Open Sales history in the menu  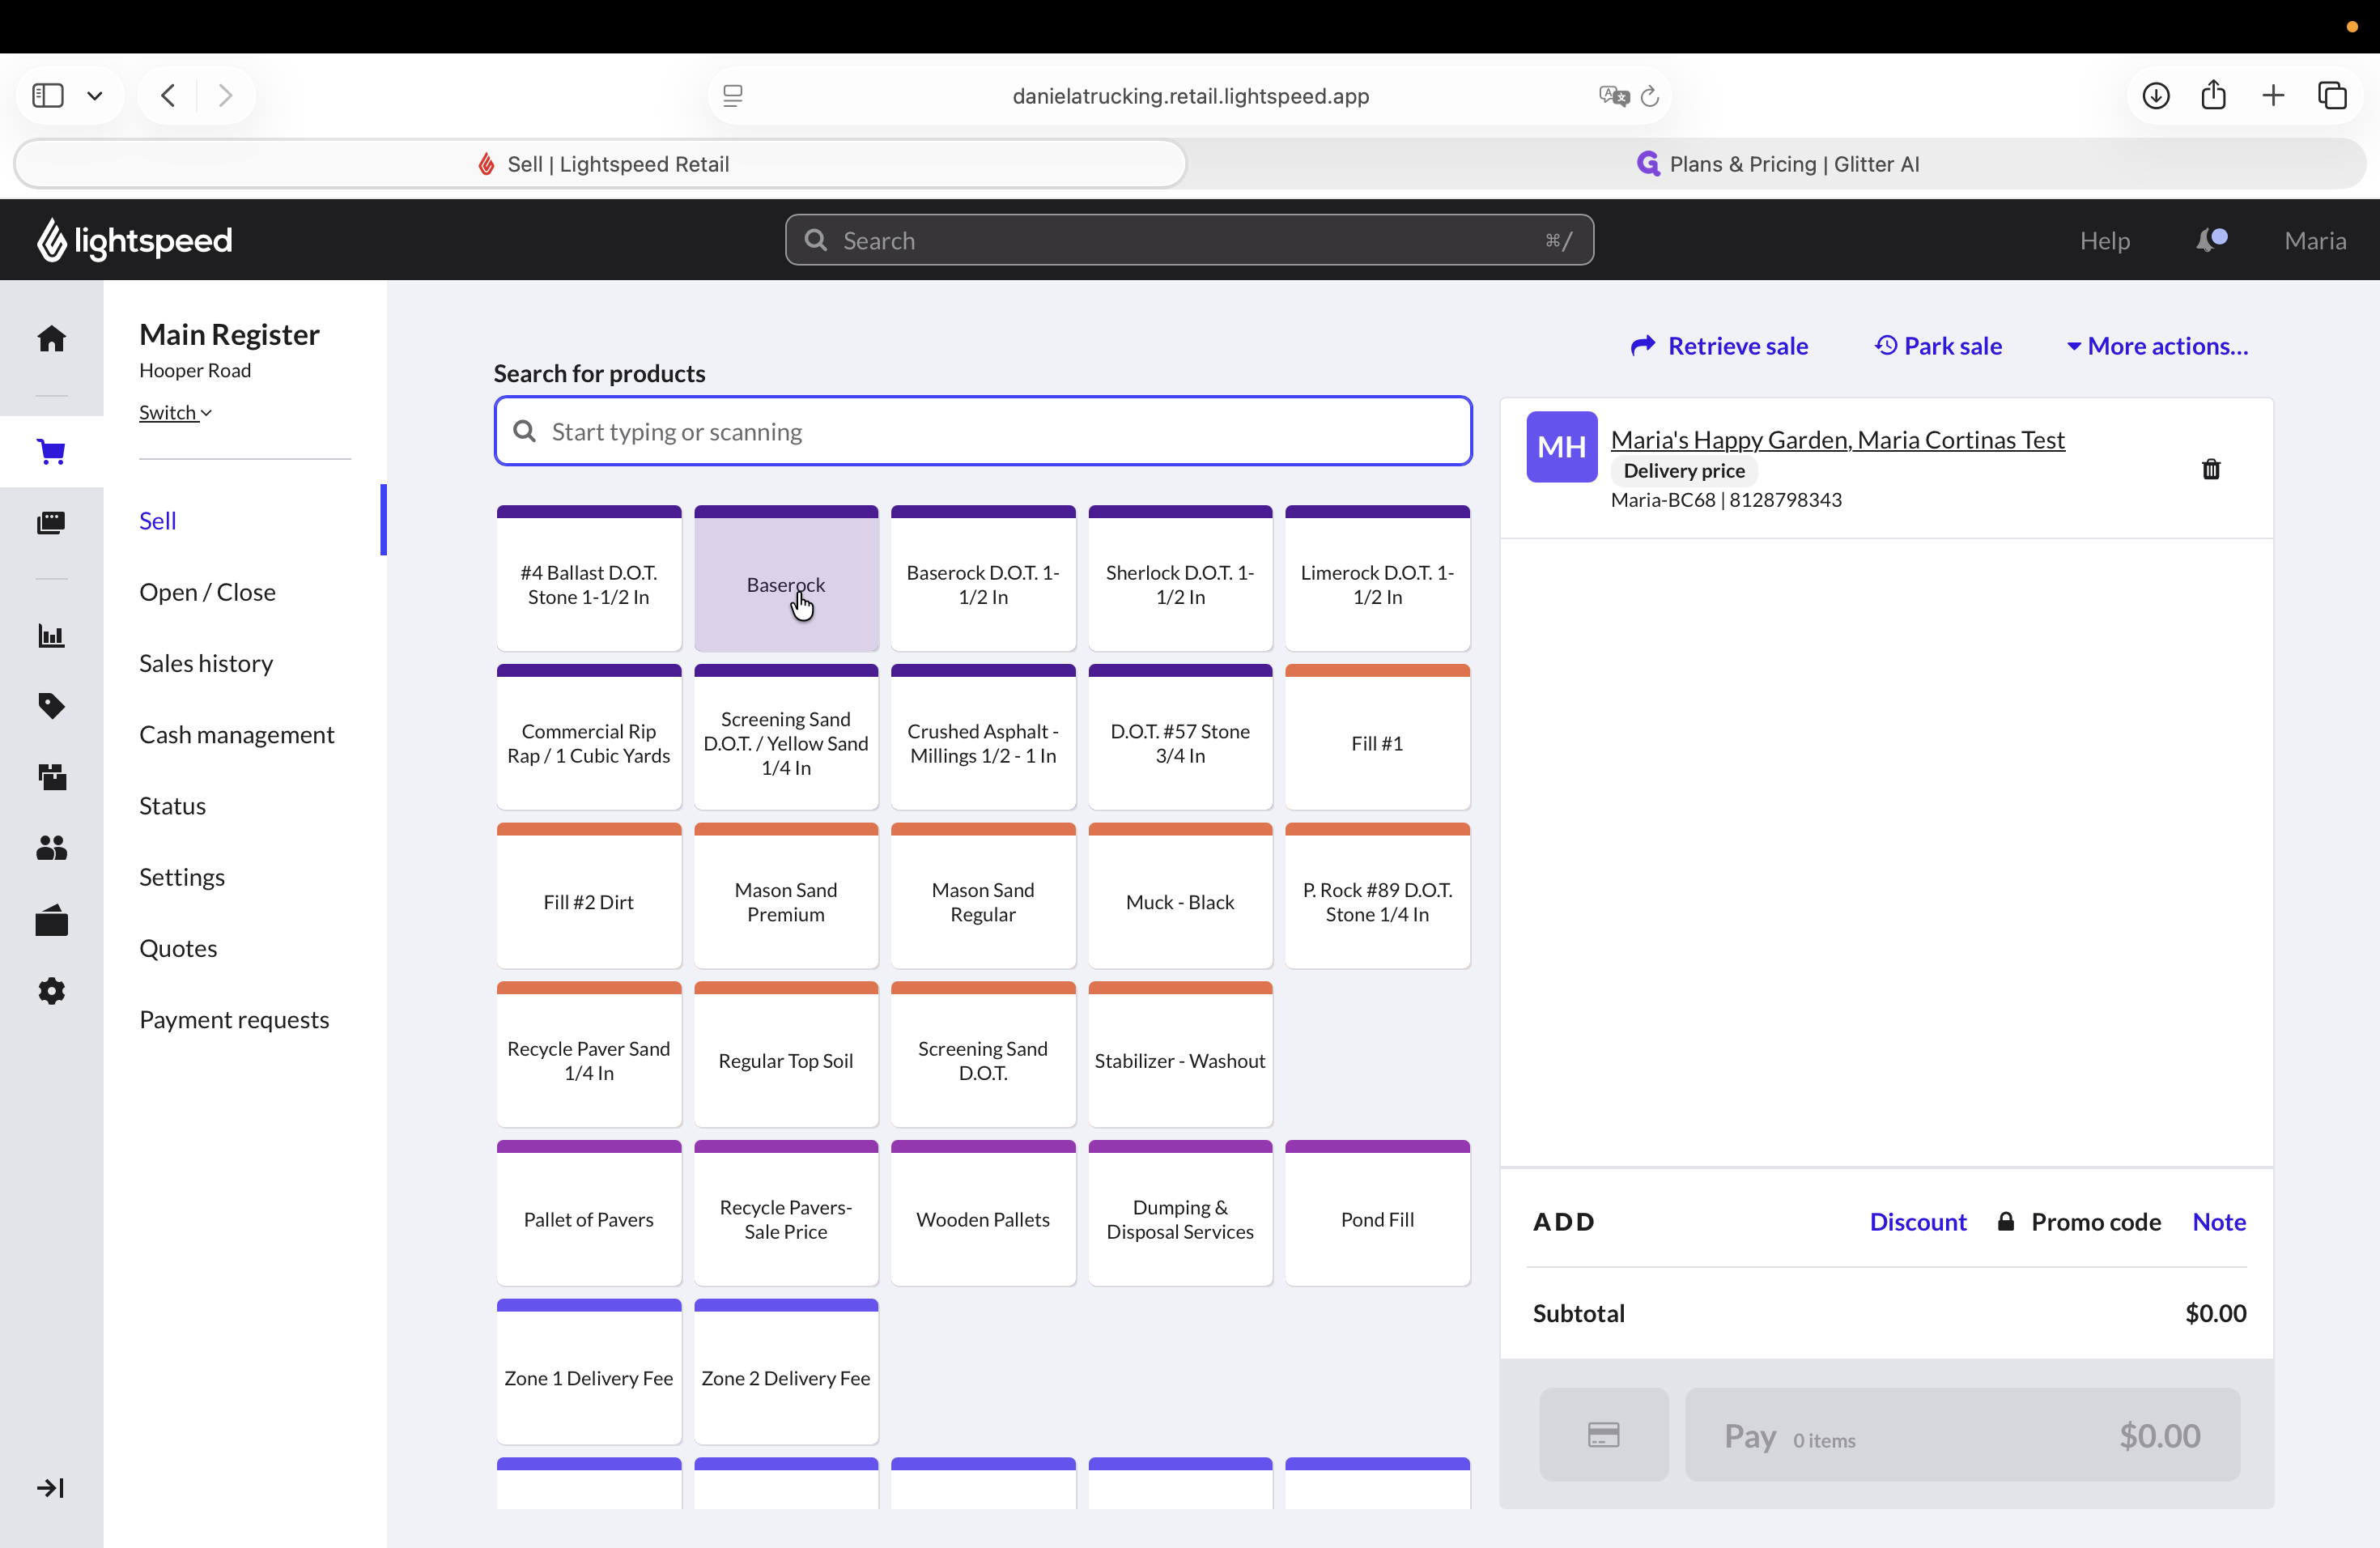[x=206, y=663]
